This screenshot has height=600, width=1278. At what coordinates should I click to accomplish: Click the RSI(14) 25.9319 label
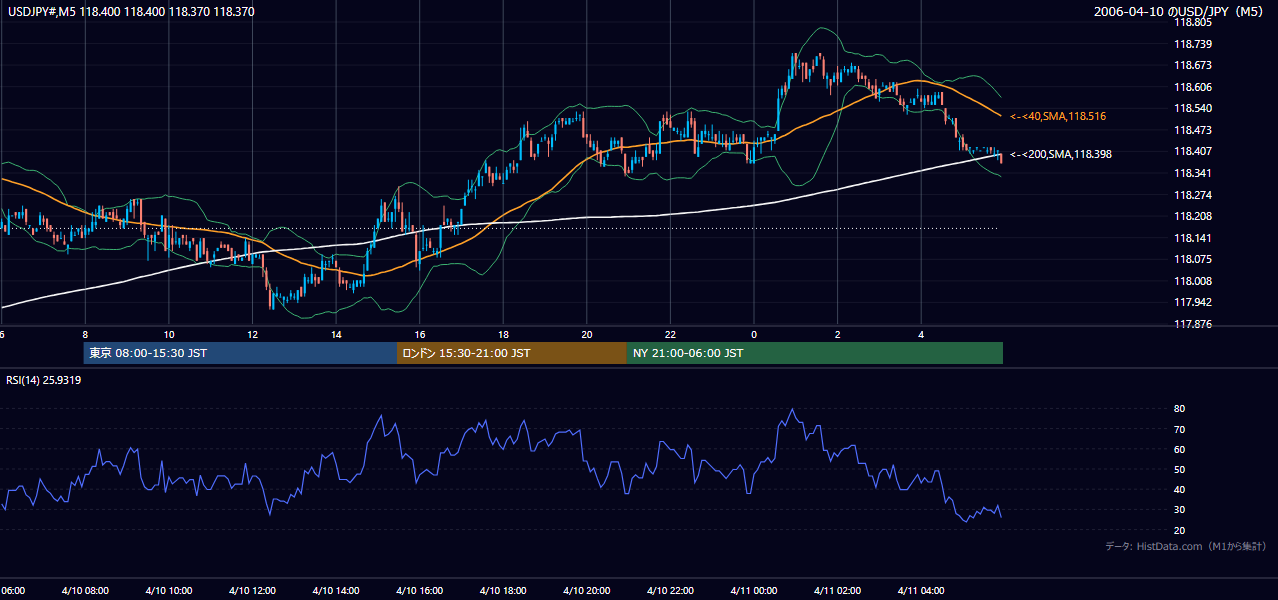tap(44, 380)
